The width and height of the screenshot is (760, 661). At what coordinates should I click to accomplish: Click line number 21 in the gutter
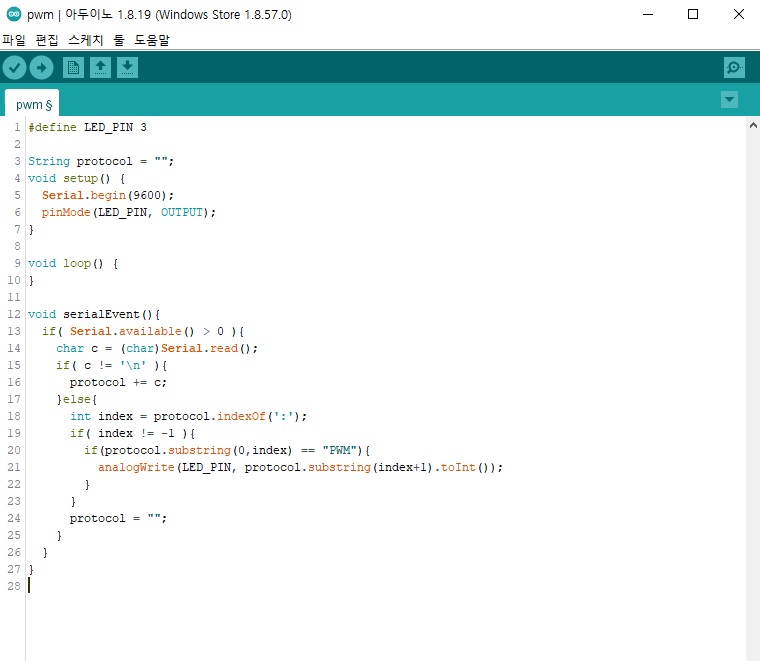tap(14, 467)
